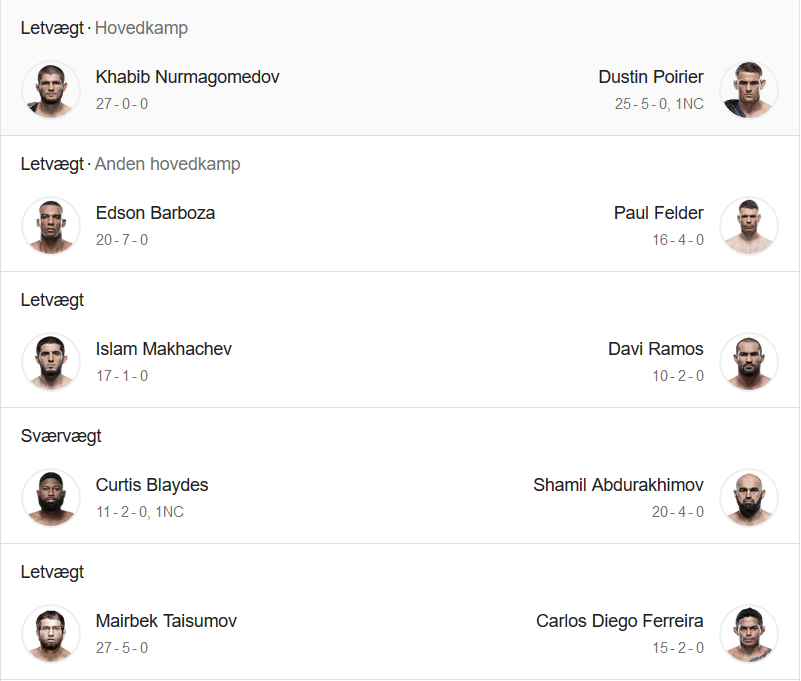Click Khabib Nurmagomedov's fighter photo
Image resolution: width=801 pixels, height=681 pixels.
tap(51, 90)
